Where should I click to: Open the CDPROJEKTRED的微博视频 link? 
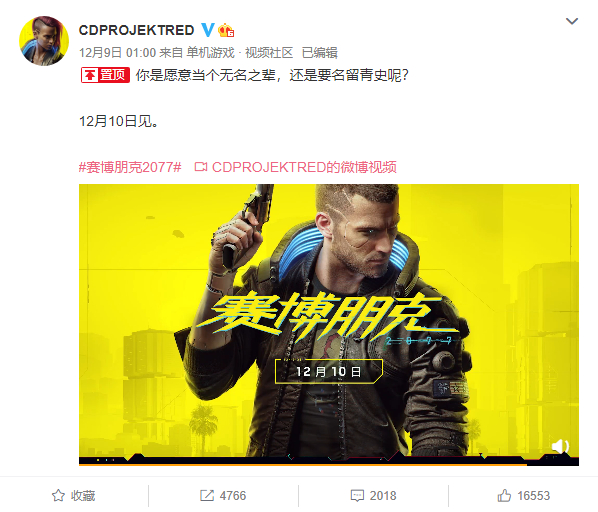[304, 167]
